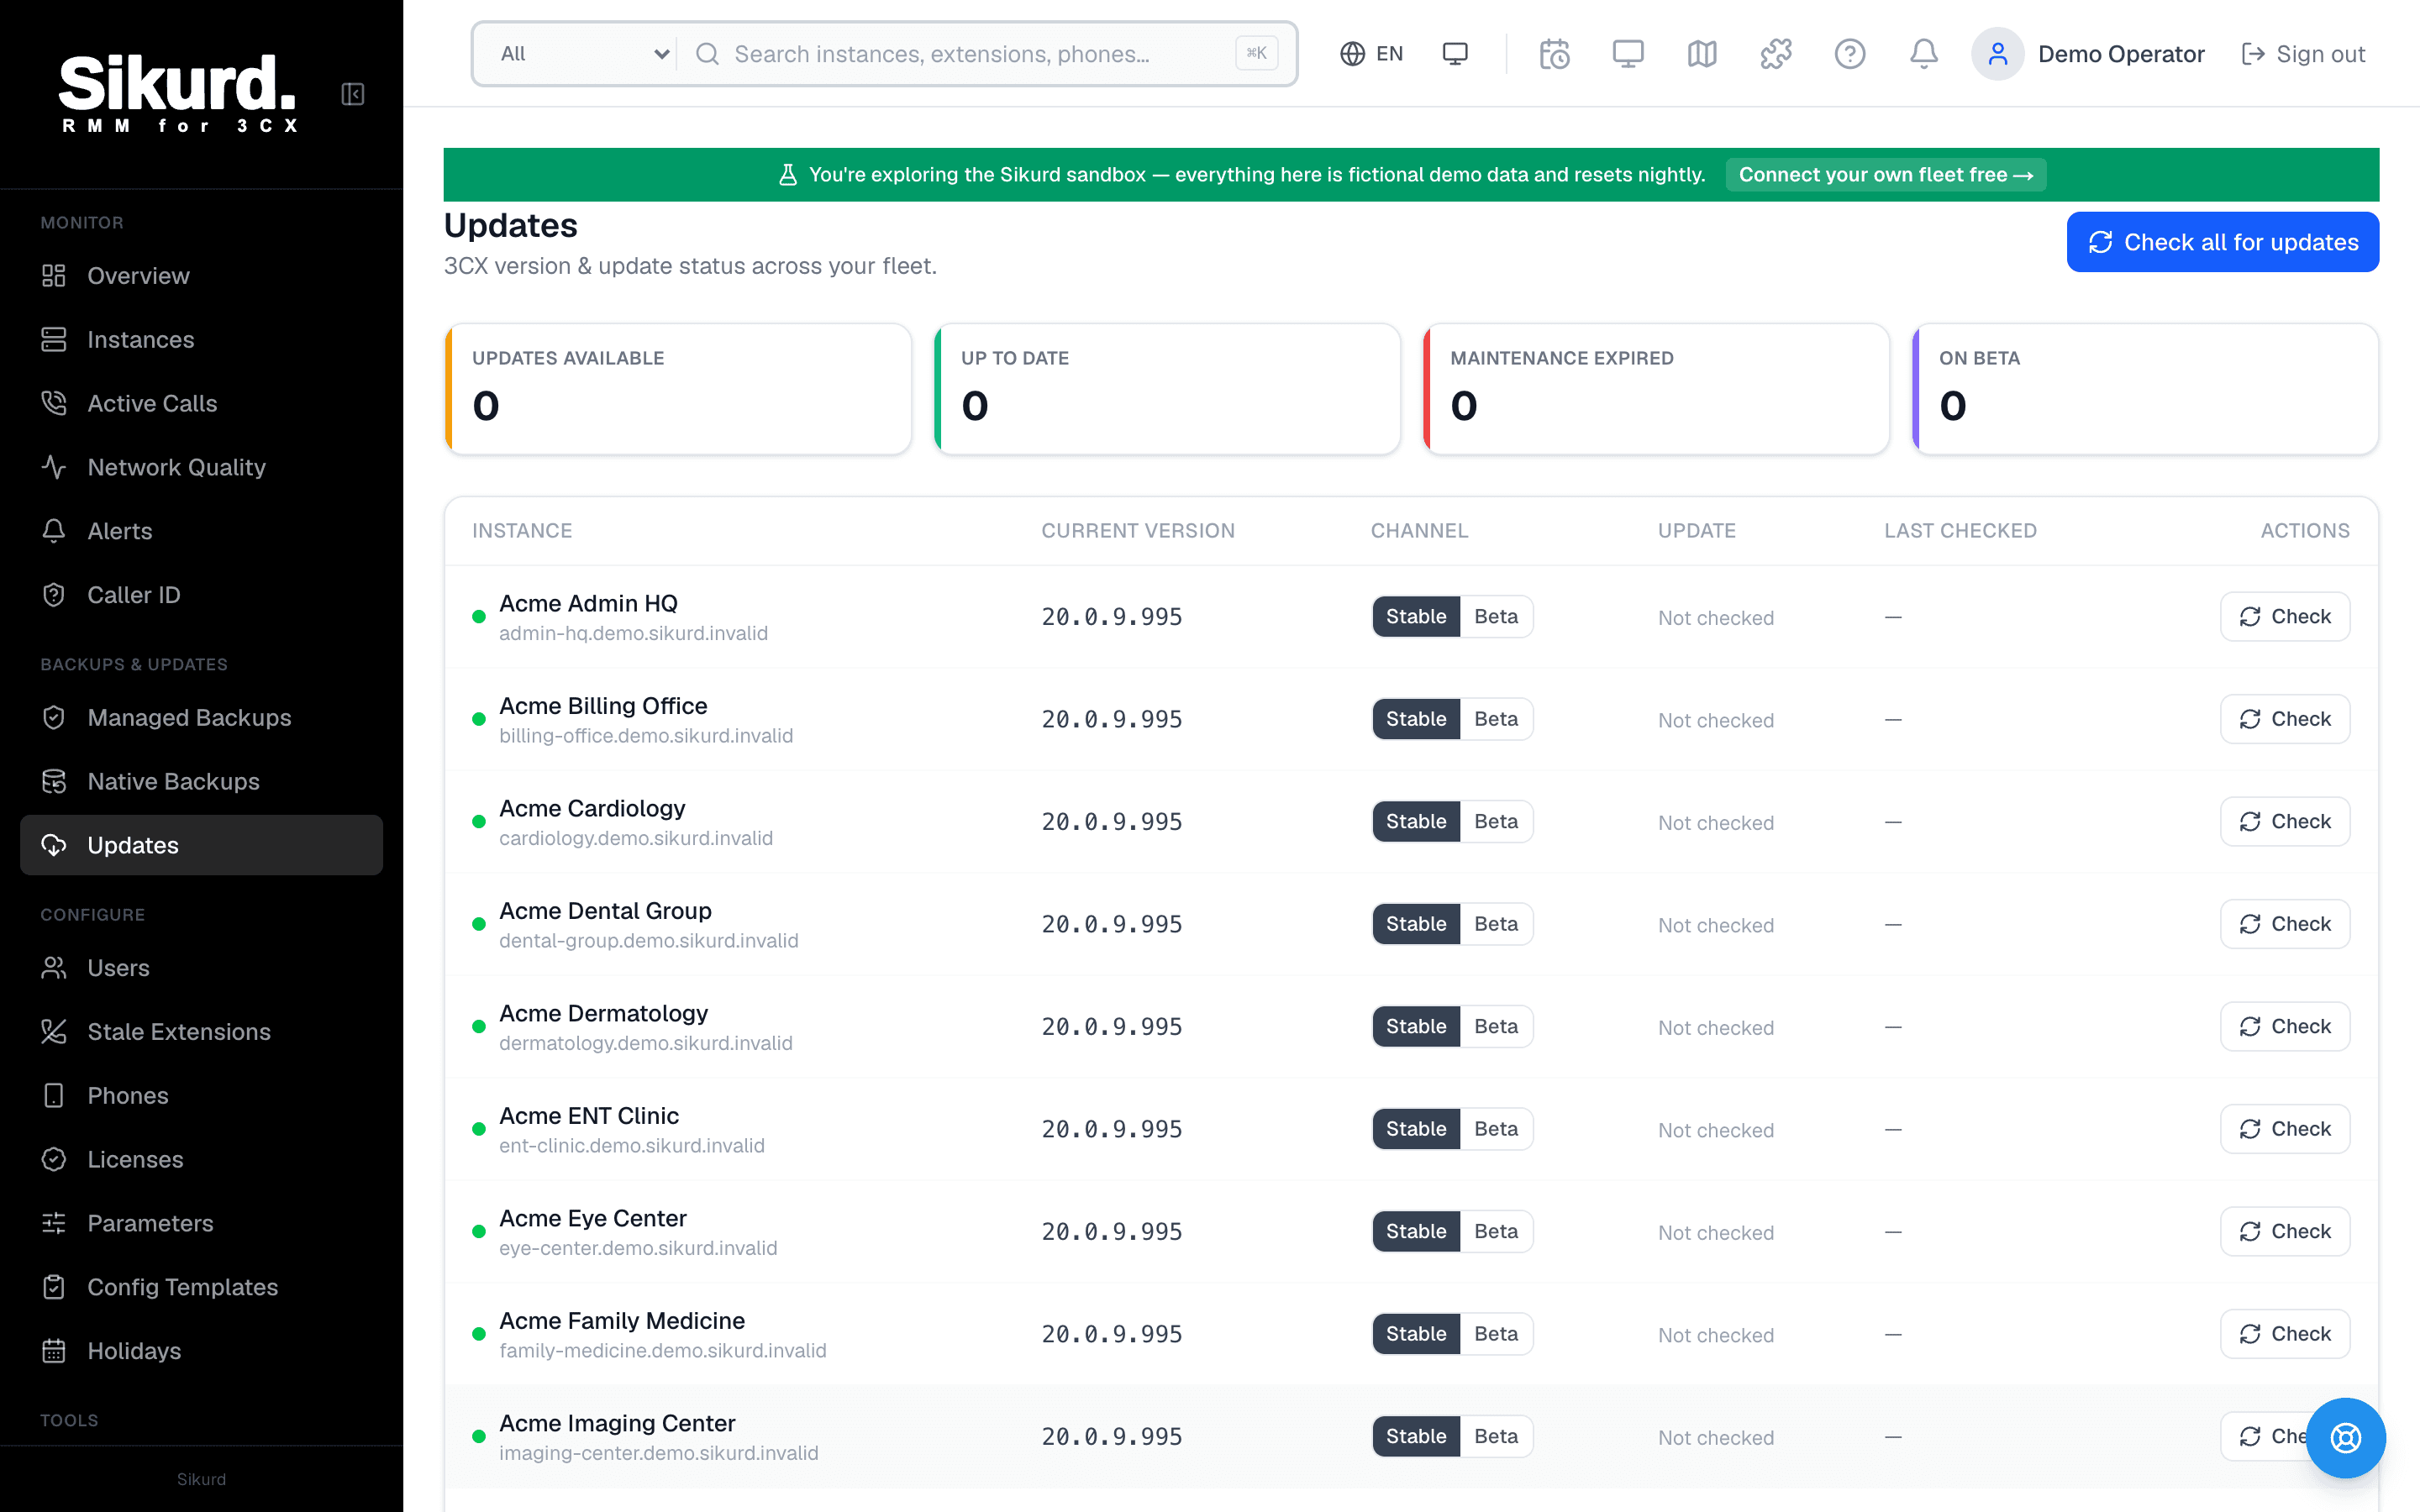Screen dimensions: 2420x1512
Task: Switch Acme Dermatology channel to Beta
Action: pos(1496,1027)
